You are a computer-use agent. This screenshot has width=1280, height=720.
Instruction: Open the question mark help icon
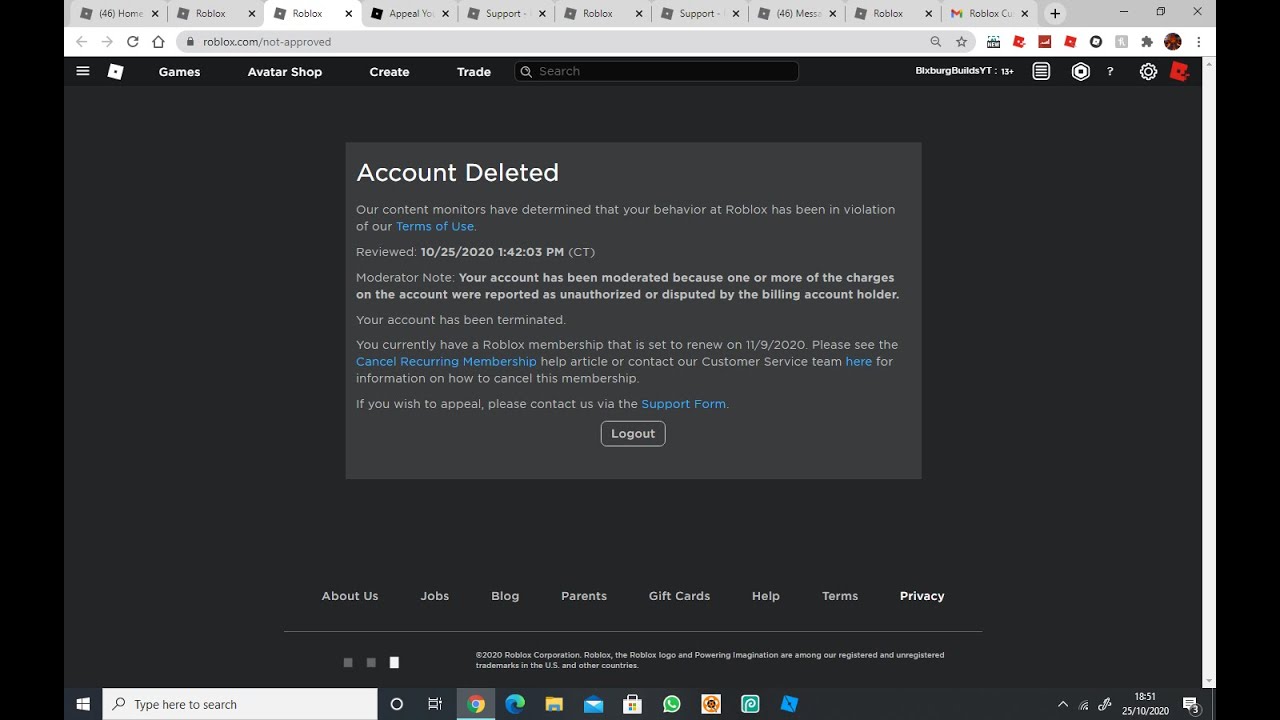(x=1110, y=71)
